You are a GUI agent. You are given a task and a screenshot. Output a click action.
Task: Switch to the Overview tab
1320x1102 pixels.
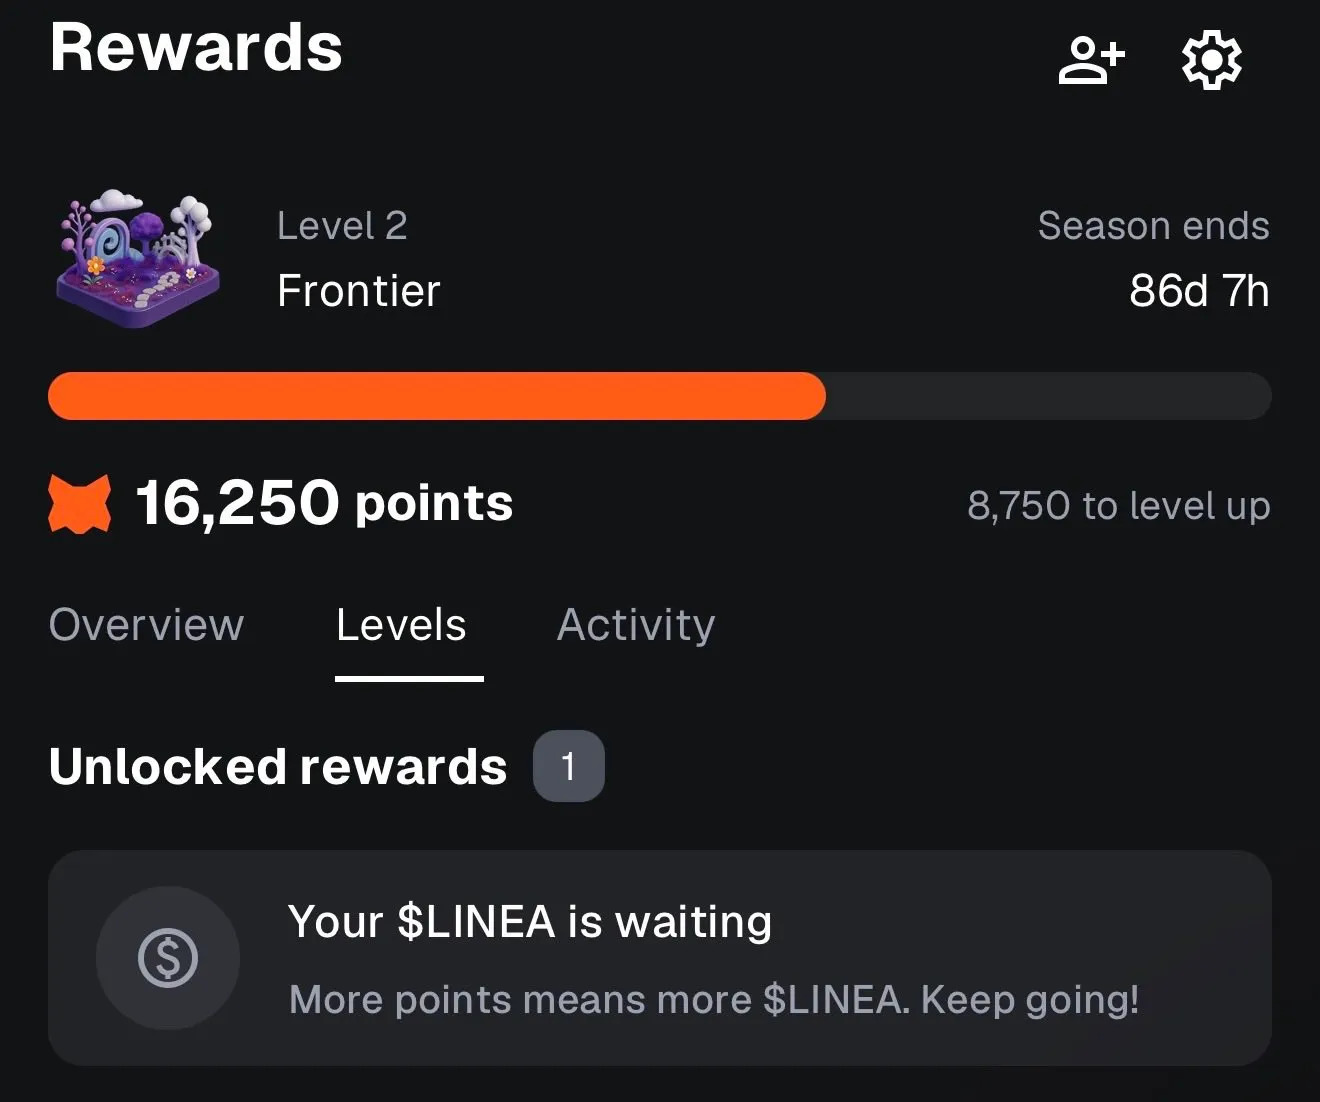[x=146, y=625]
